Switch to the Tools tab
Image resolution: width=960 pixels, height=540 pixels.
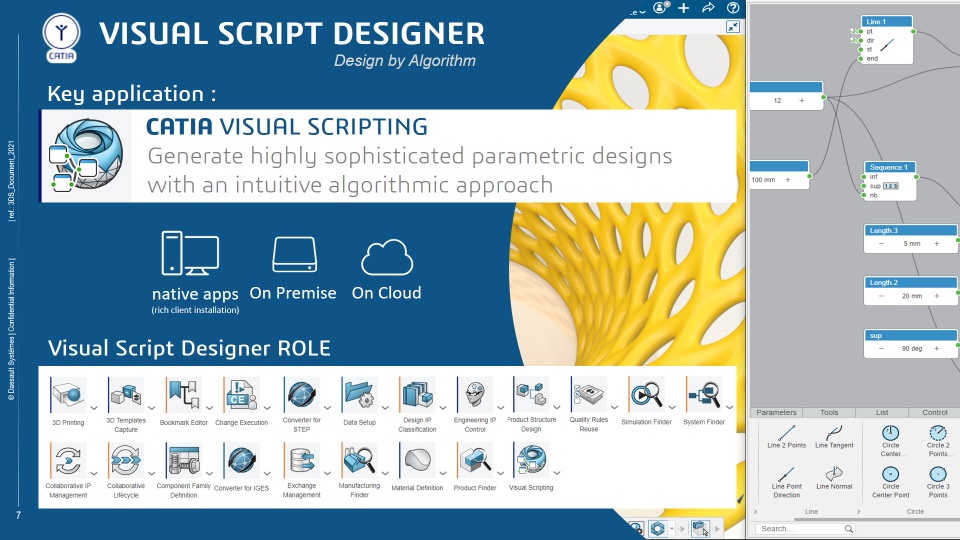(x=829, y=413)
